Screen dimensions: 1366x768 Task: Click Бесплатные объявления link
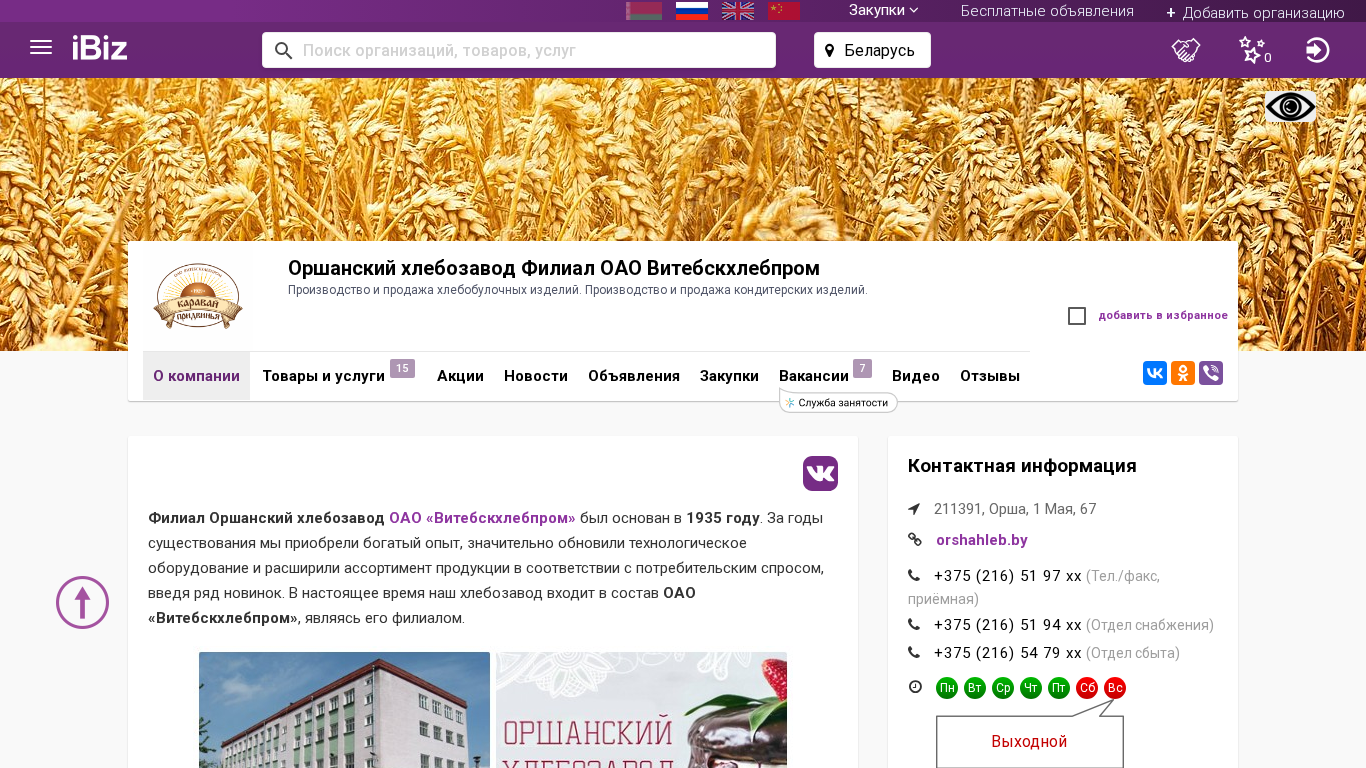point(1047,11)
